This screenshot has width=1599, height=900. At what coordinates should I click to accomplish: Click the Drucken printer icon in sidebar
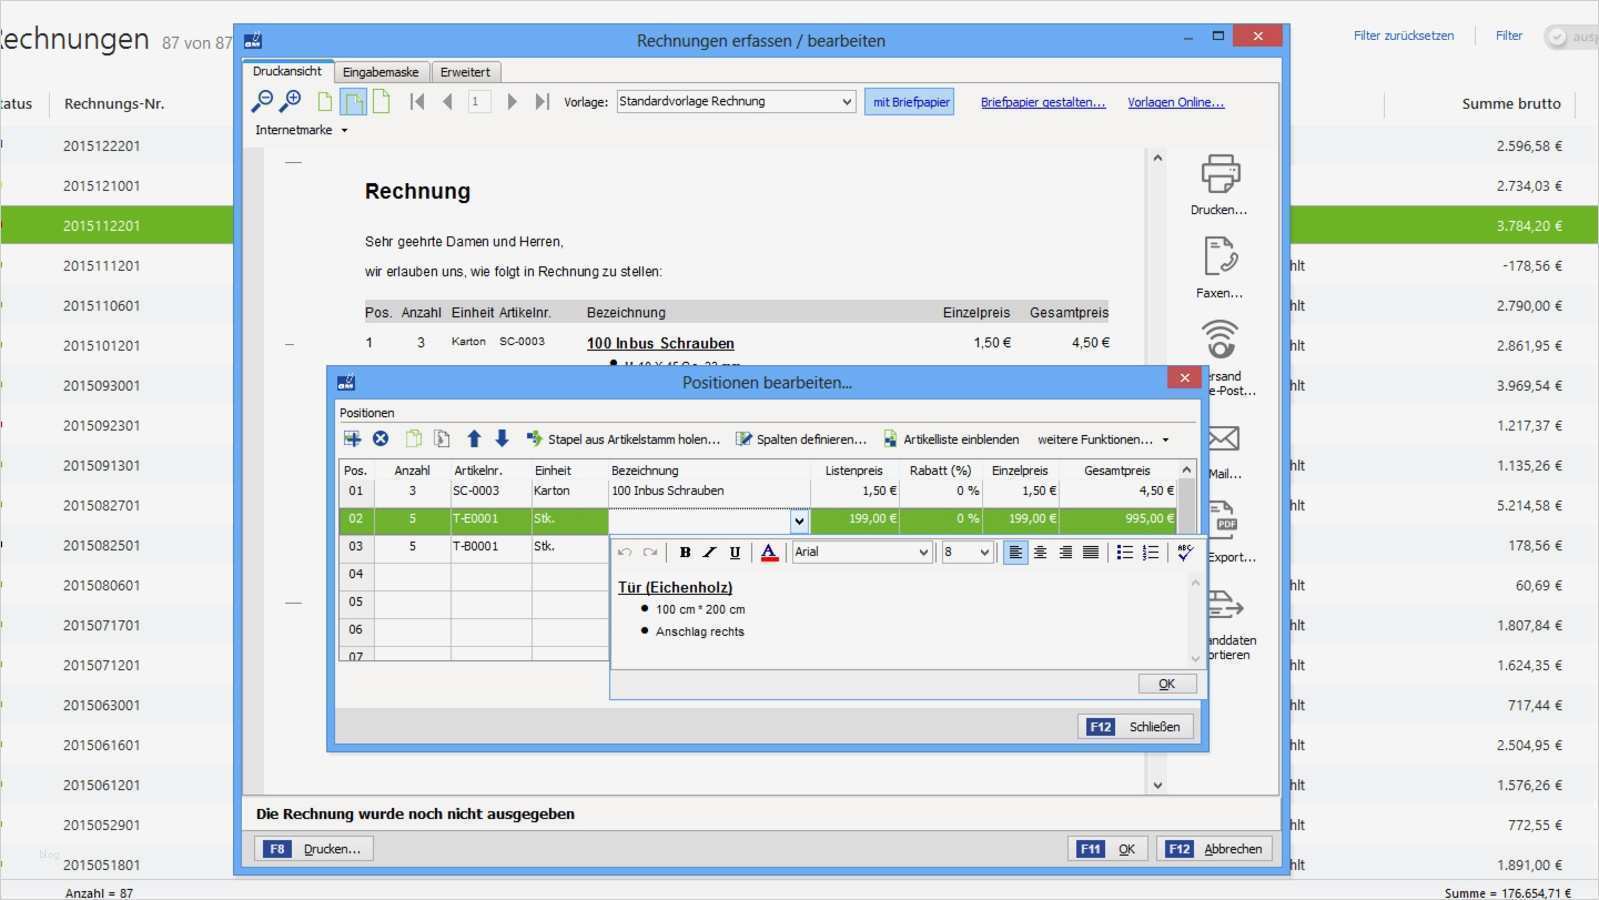click(1220, 174)
